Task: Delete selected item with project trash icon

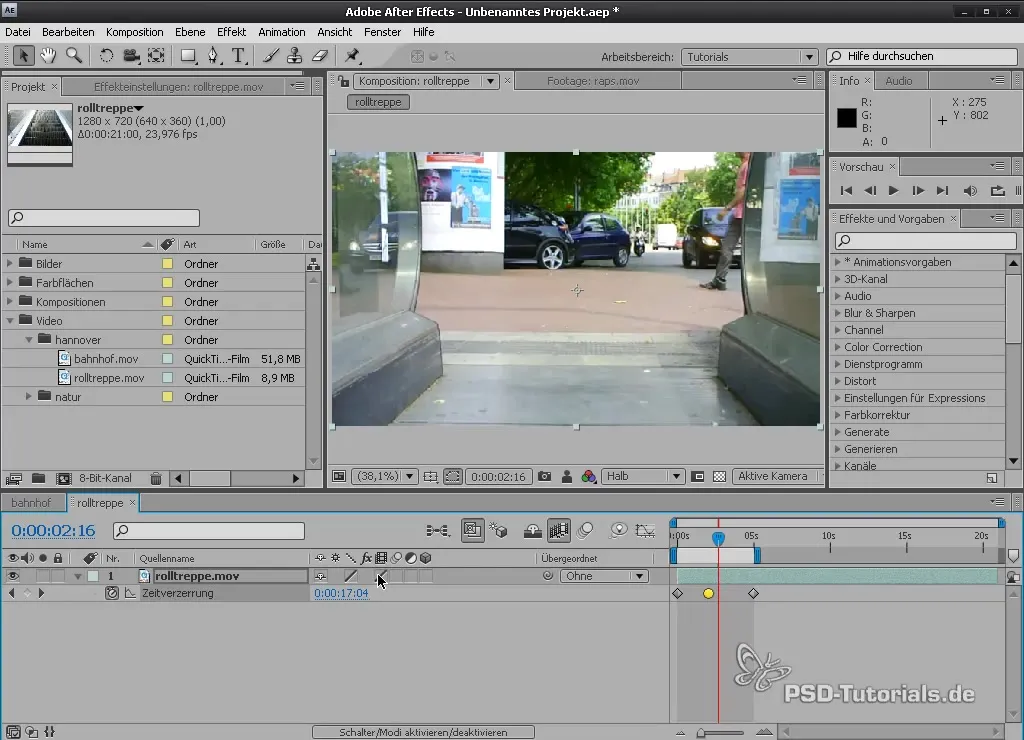Action: click(155, 478)
